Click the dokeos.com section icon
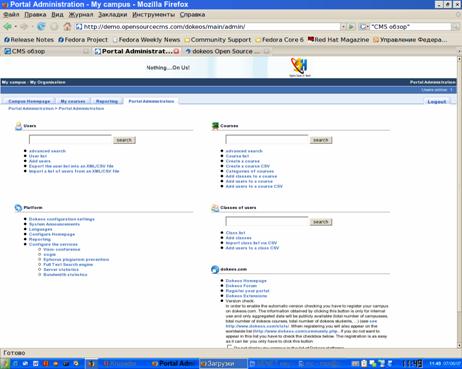 [x=215, y=269]
